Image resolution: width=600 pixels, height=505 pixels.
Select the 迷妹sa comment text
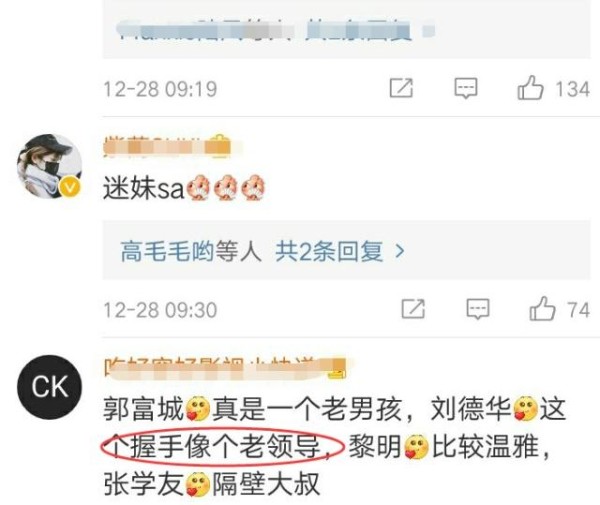point(184,188)
